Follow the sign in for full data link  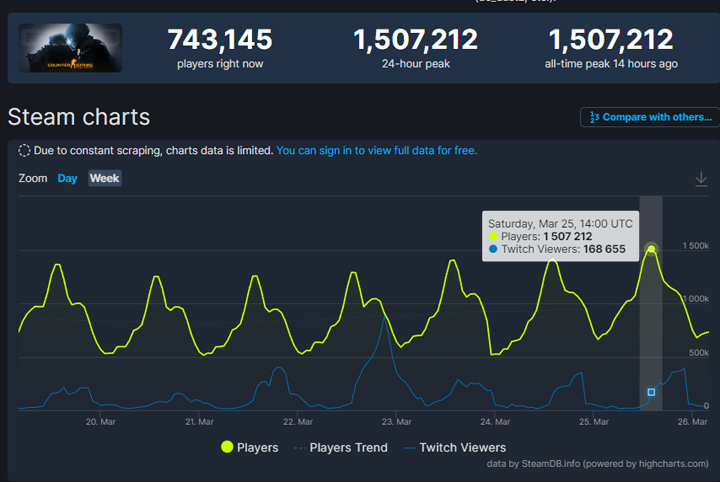[376, 151]
